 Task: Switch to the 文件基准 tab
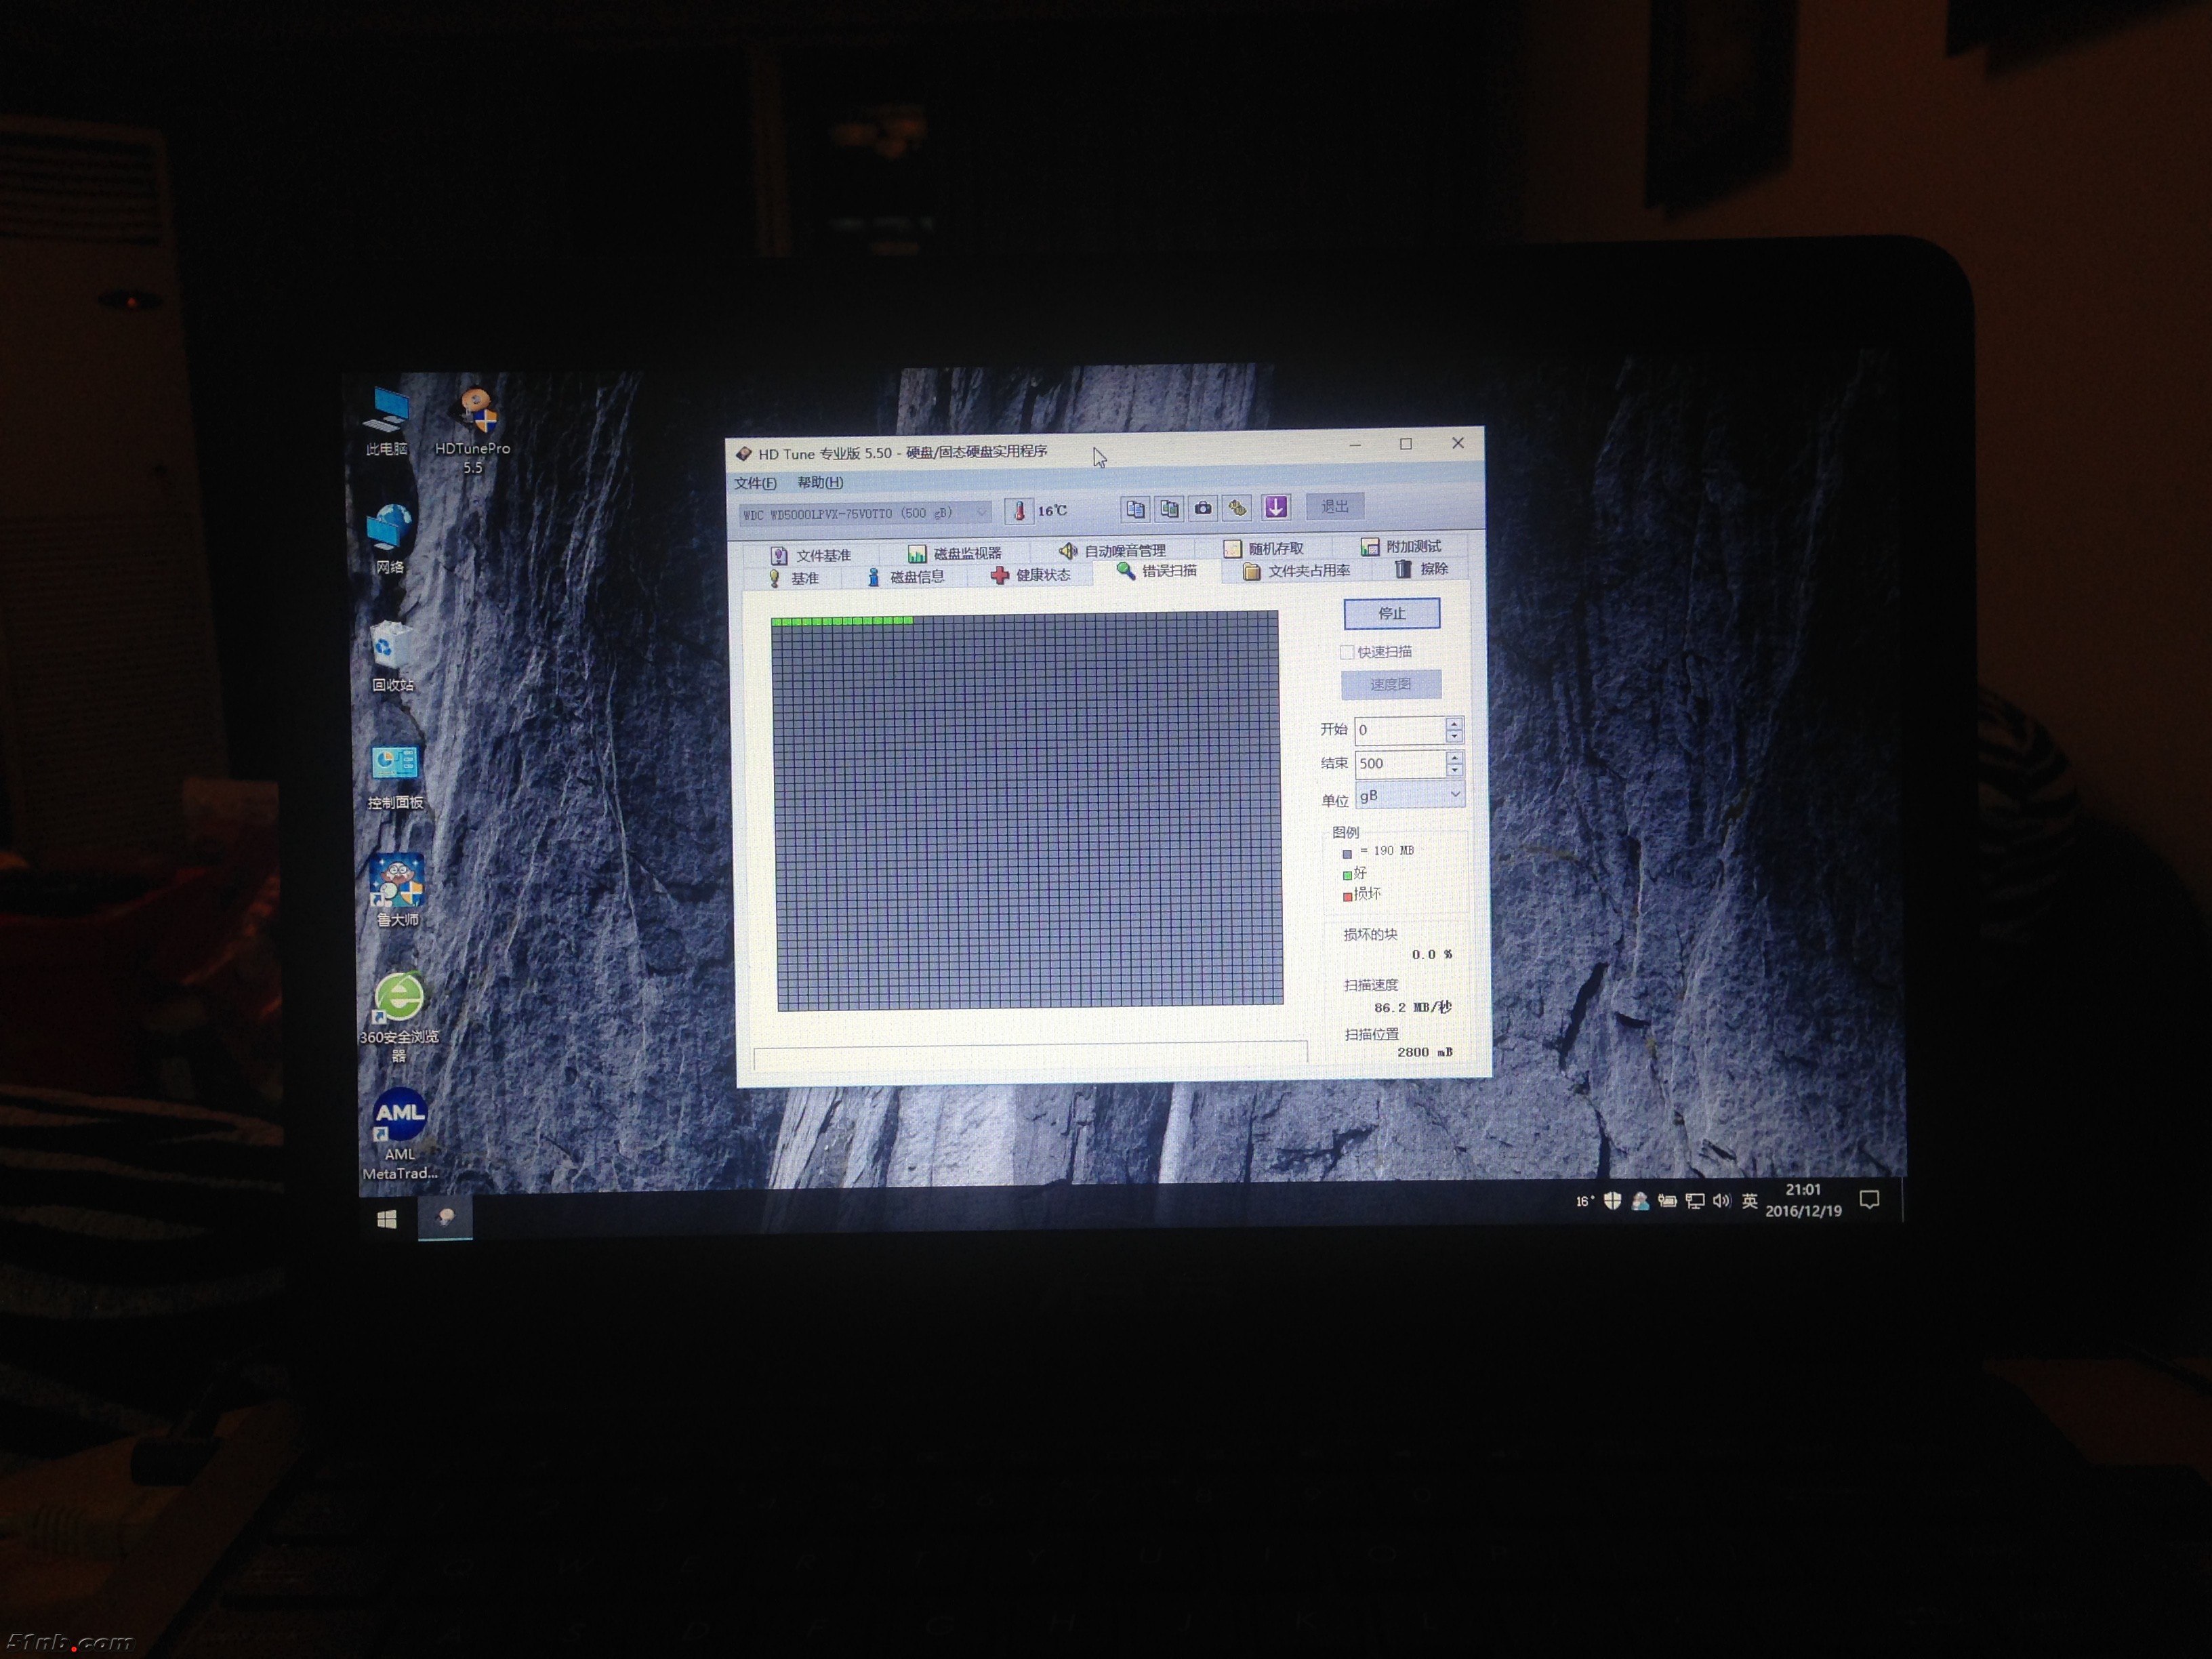click(x=811, y=555)
